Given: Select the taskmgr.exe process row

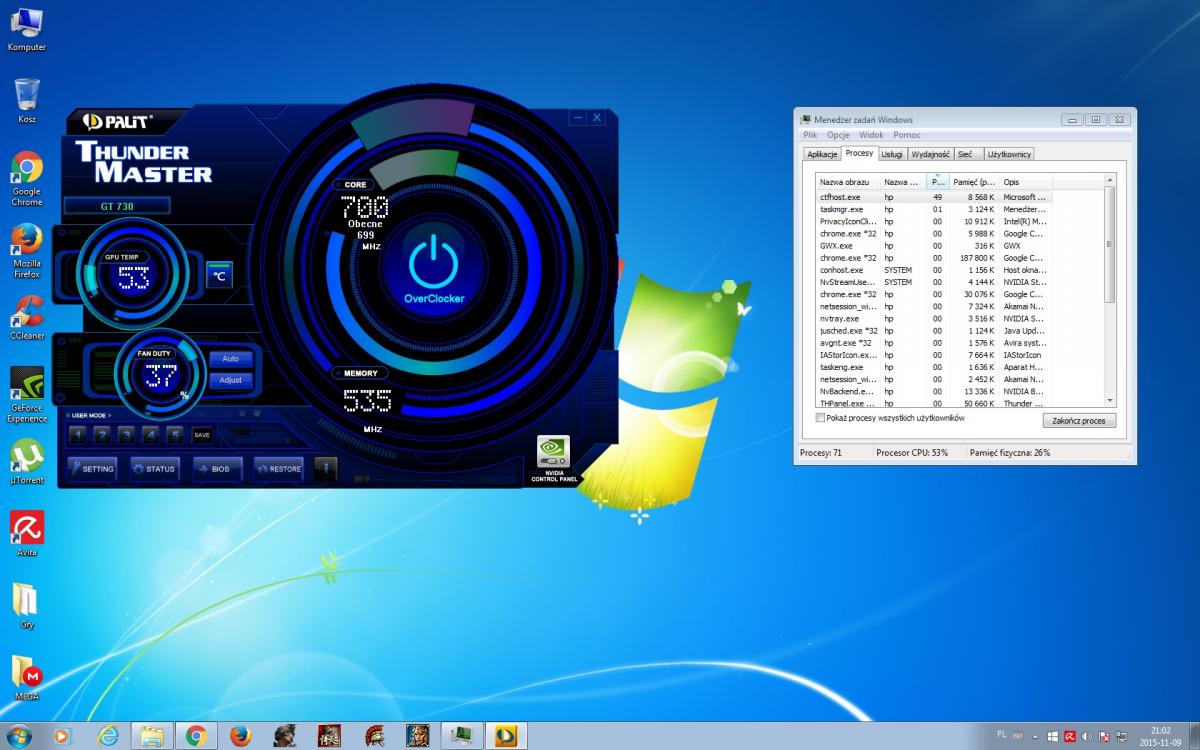Looking at the screenshot, I should click(934, 209).
